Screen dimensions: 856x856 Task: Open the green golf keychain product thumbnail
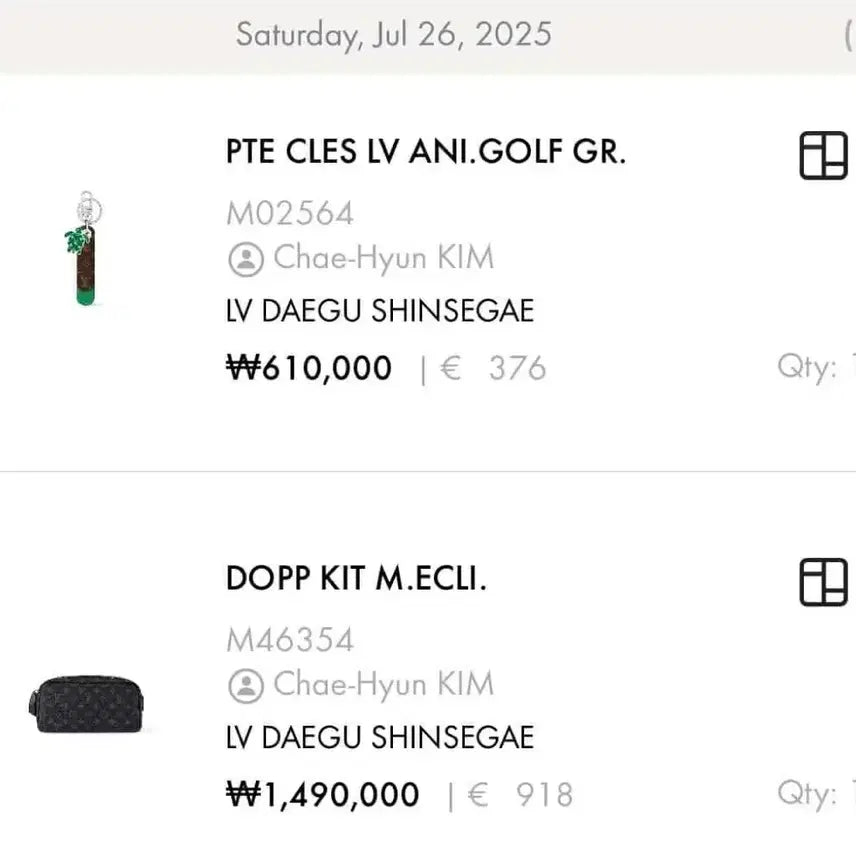click(86, 250)
